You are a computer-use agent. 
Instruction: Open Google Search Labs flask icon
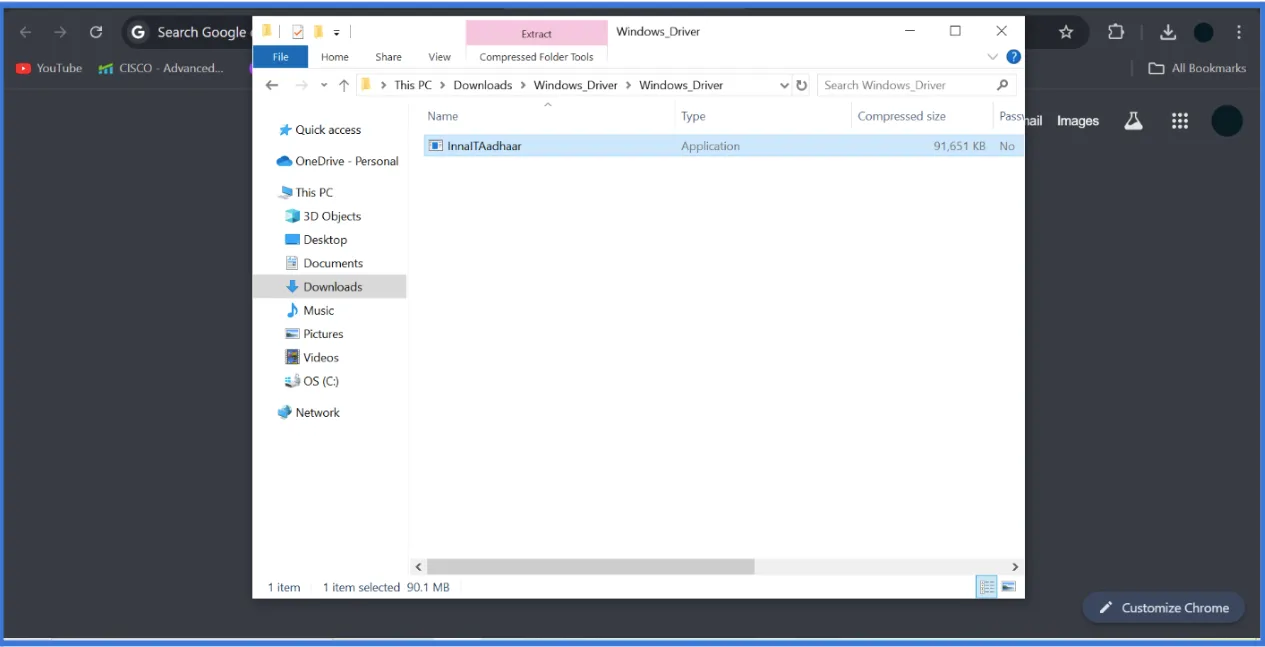(1133, 121)
